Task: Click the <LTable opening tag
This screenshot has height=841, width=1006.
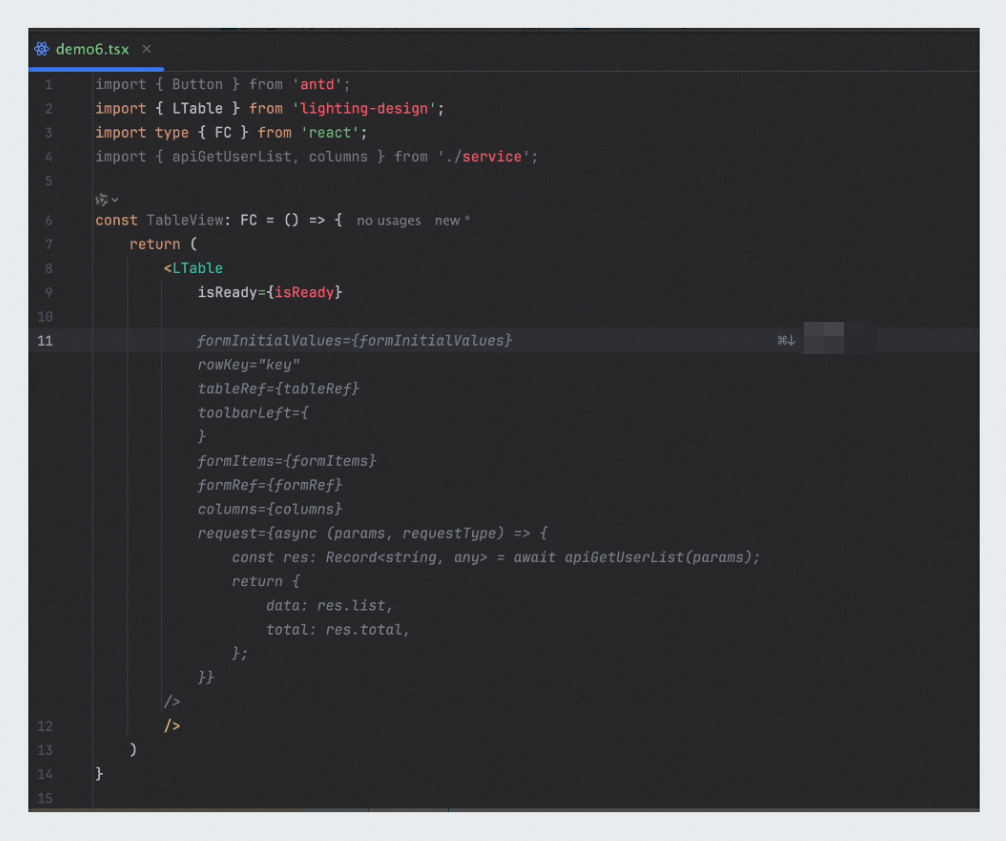Action: [193, 268]
